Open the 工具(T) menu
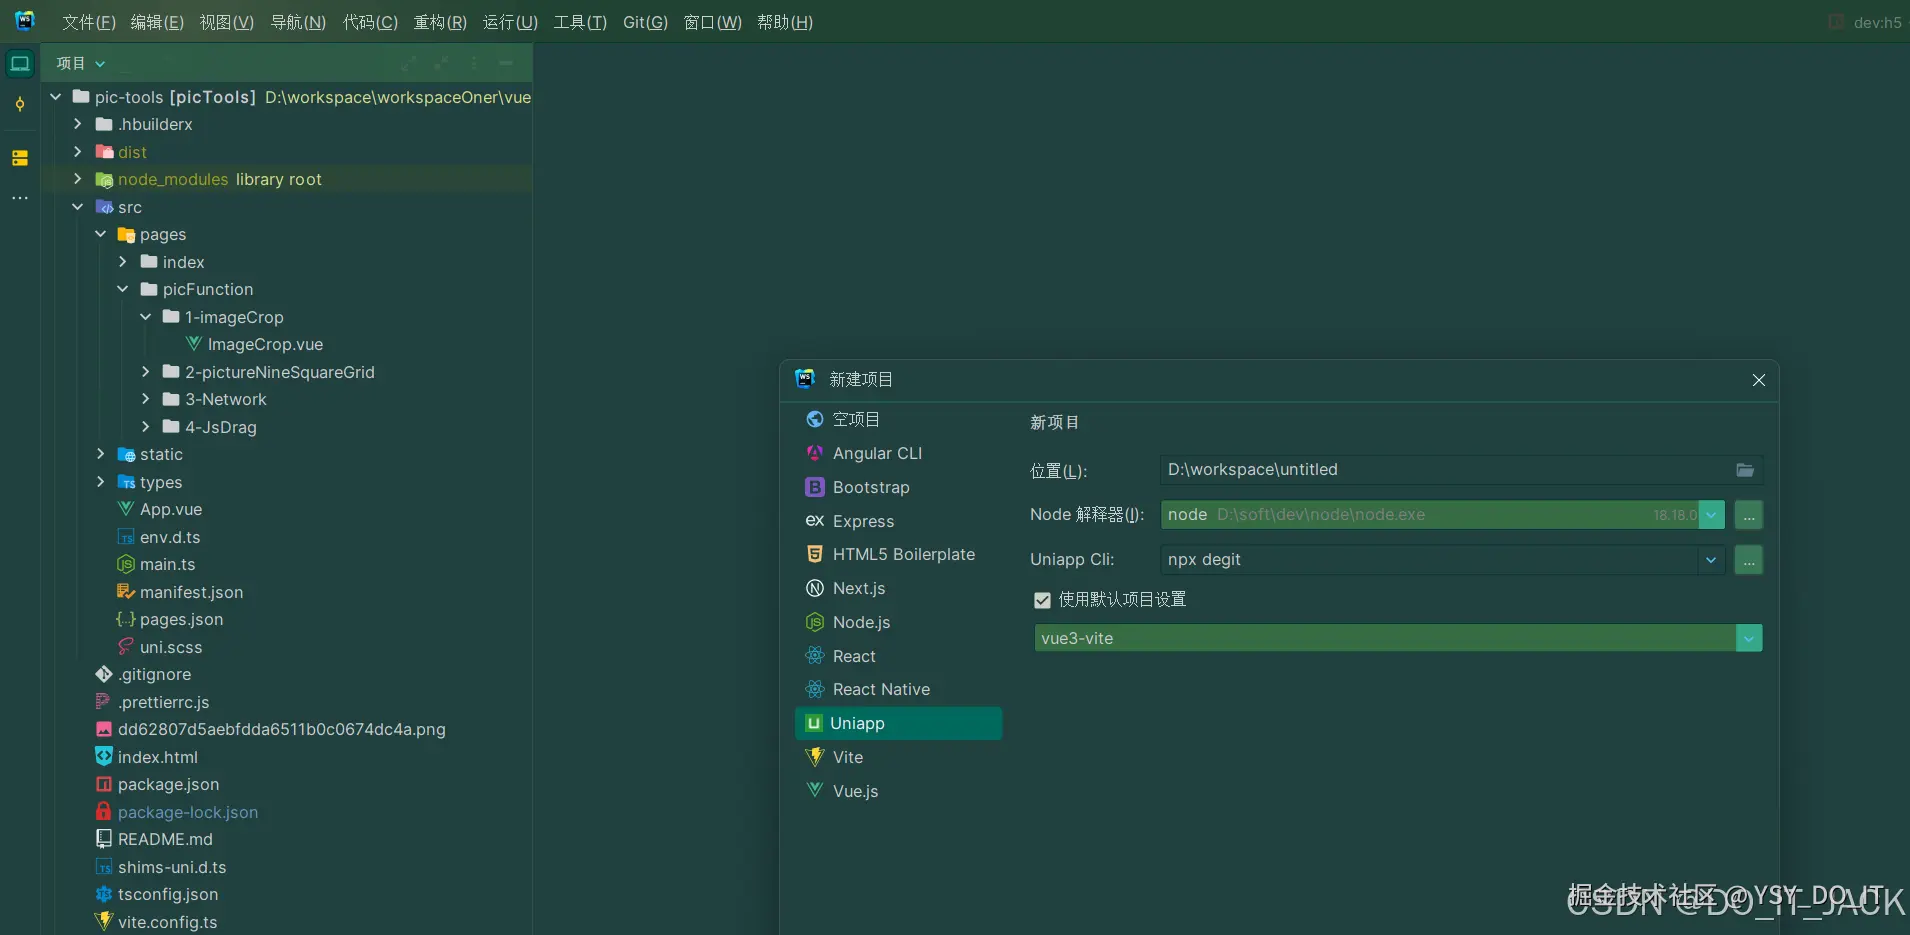The height and width of the screenshot is (935, 1910). click(x=581, y=22)
